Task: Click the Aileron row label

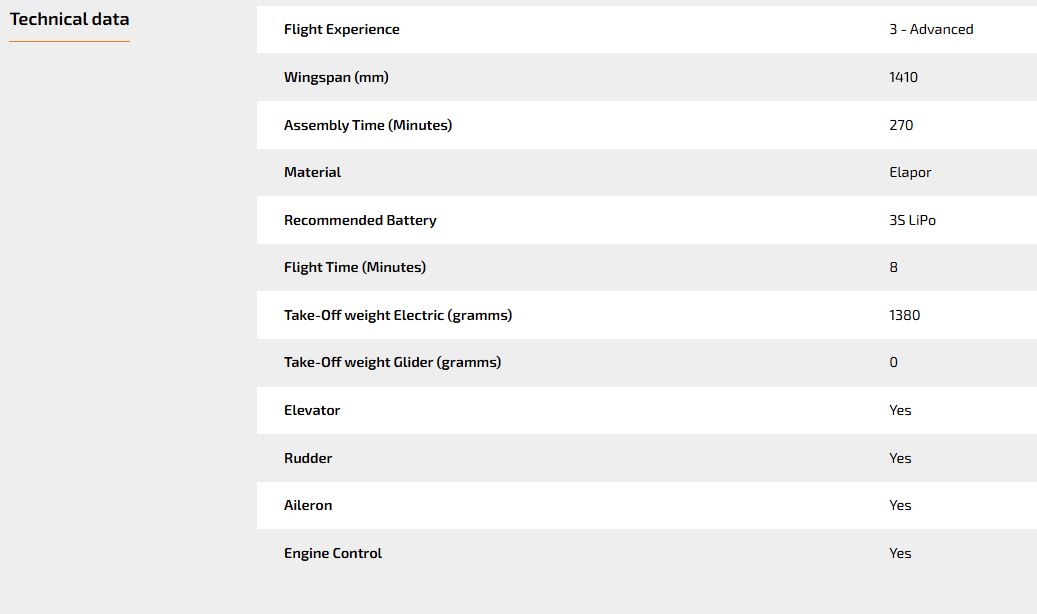Action: (308, 505)
